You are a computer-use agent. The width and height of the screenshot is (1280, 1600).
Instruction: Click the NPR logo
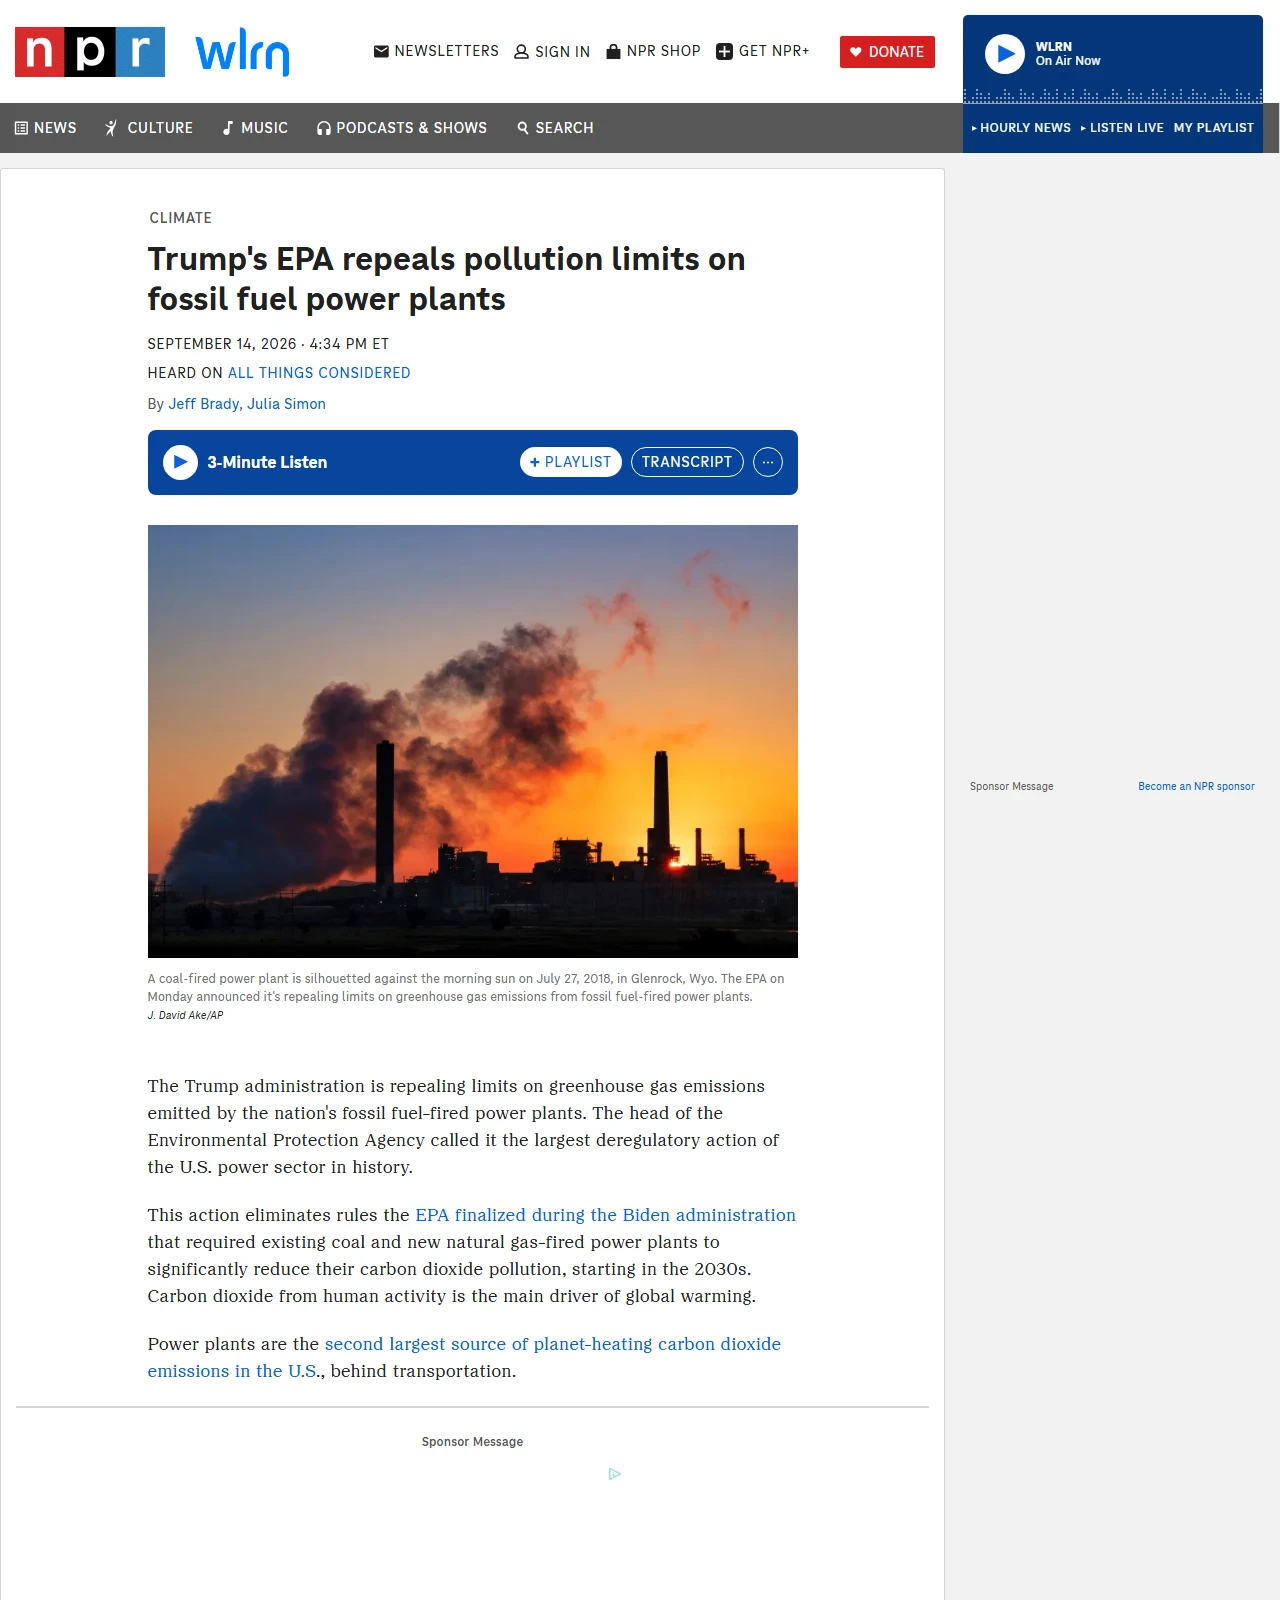tap(90, 52)
